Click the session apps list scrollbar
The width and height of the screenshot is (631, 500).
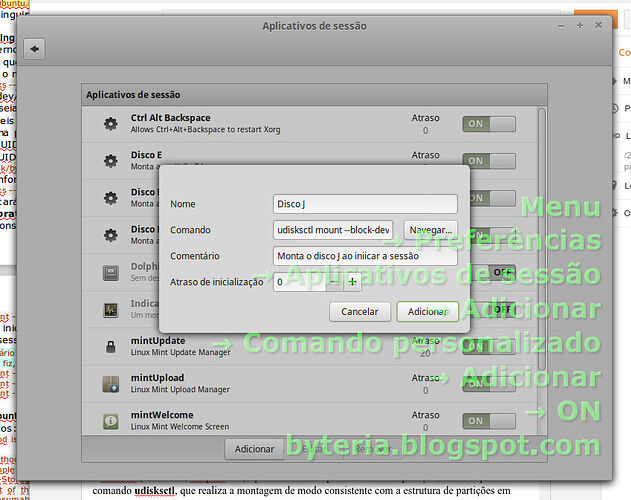[542, 240]
